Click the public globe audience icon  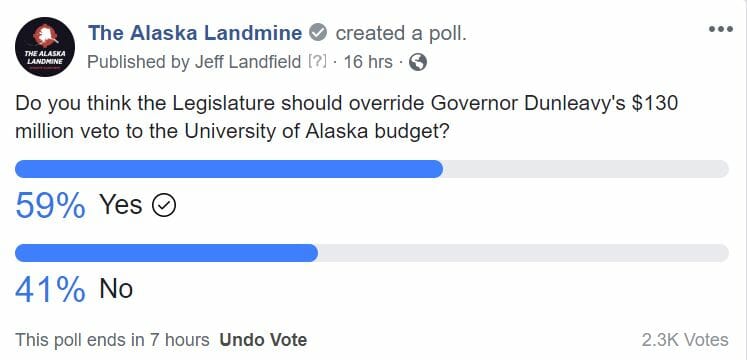click(x=417, y=62)
